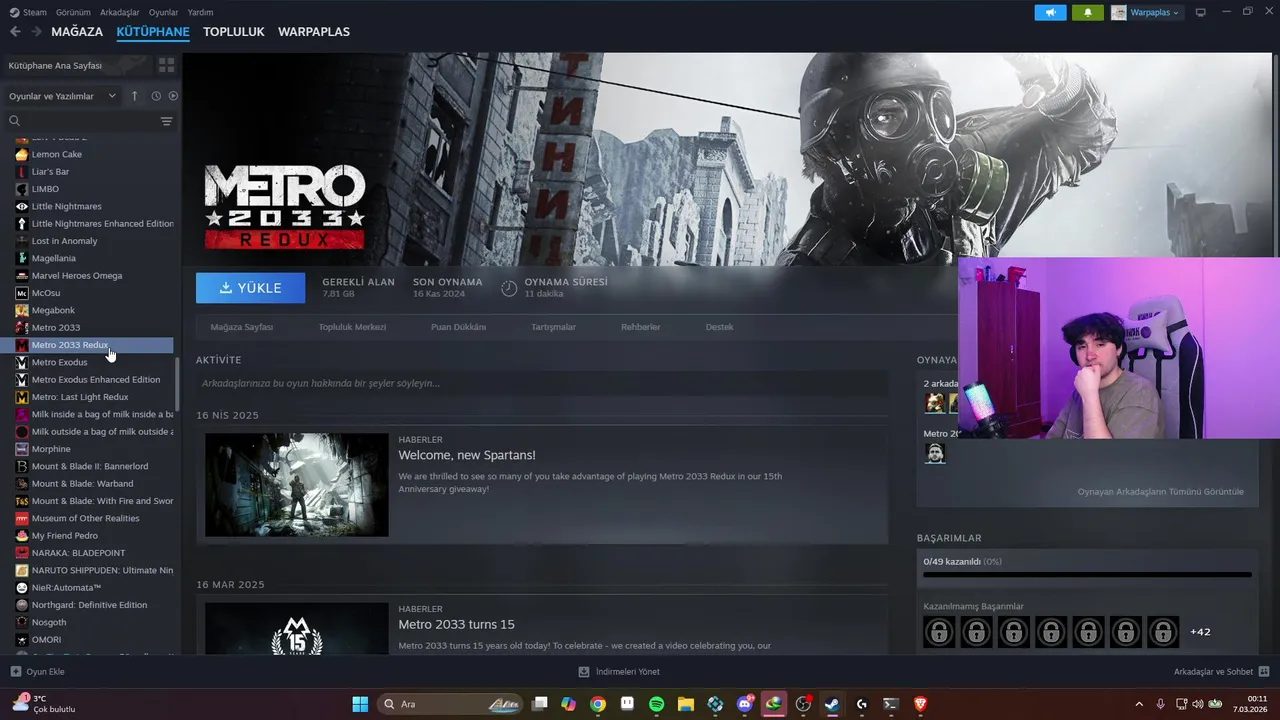This screenshot has height=720, width=1280.
Task: Click the achievements progress bar
Action: tap(1087, 575)
